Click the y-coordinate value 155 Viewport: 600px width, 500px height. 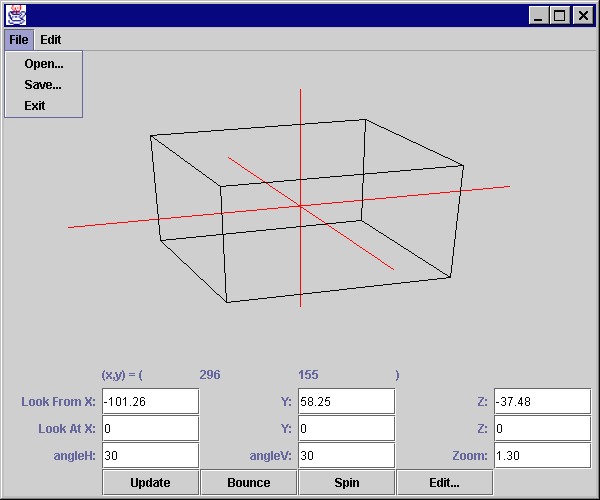pos(308,375)
